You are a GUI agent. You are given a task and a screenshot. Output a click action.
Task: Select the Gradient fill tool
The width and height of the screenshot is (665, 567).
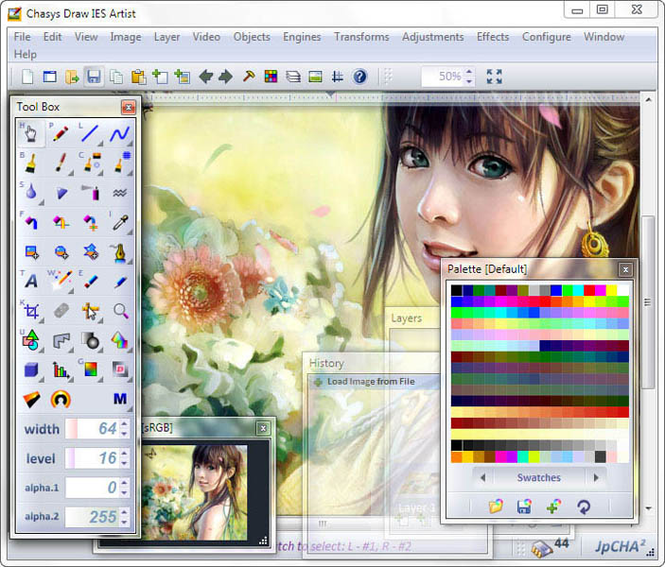(90, 370)
